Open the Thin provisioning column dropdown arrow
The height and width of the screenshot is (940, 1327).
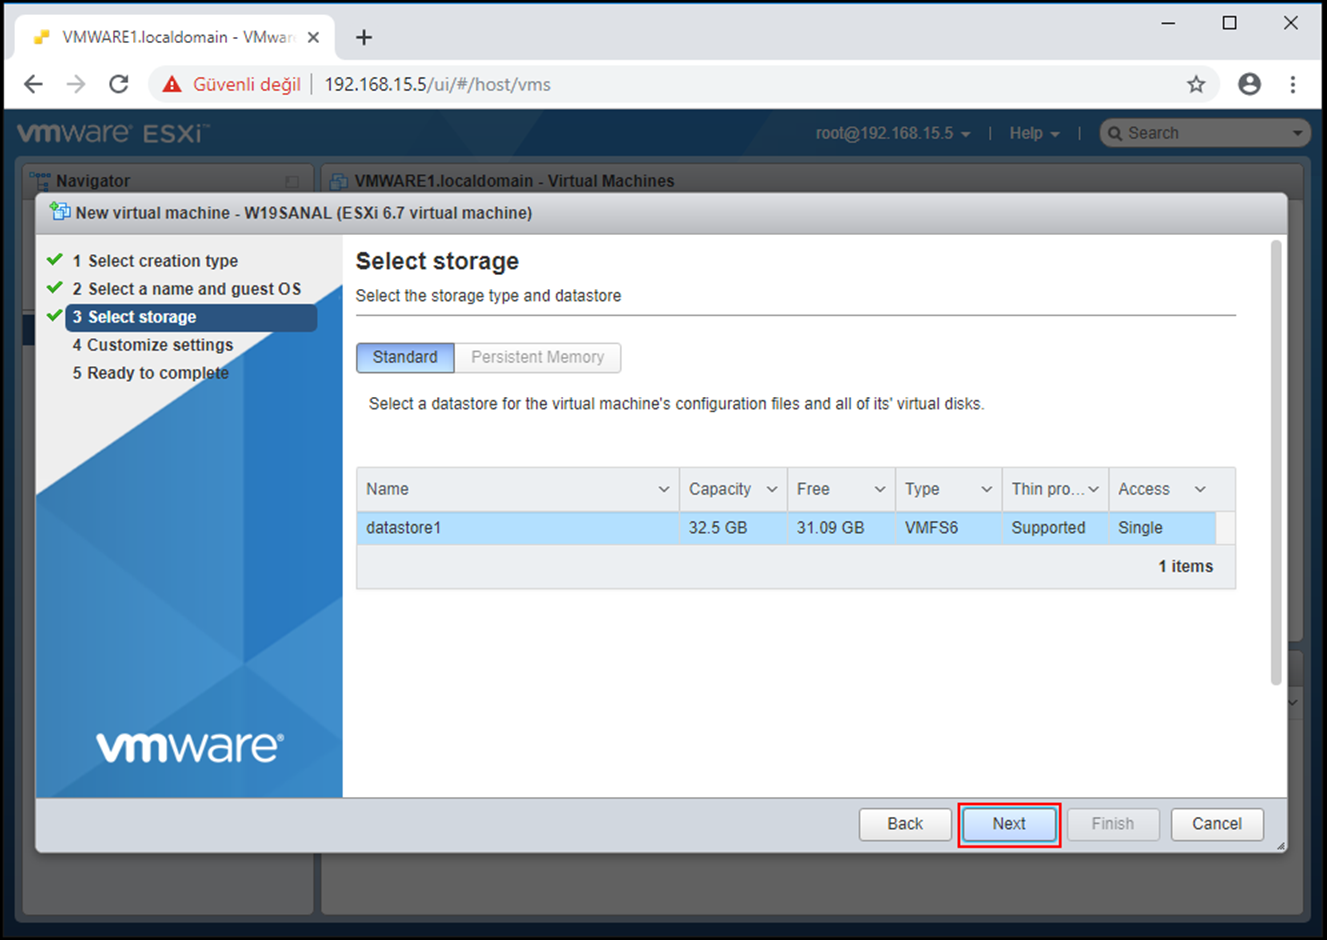1094,489
